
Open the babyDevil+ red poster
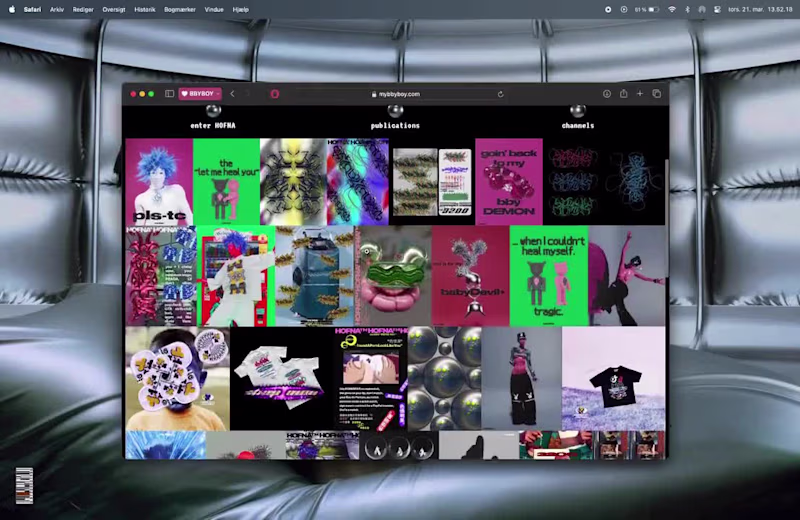470,276
